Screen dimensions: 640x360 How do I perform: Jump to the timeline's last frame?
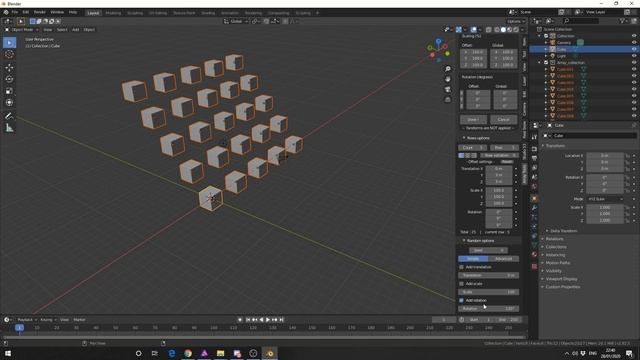281,320
